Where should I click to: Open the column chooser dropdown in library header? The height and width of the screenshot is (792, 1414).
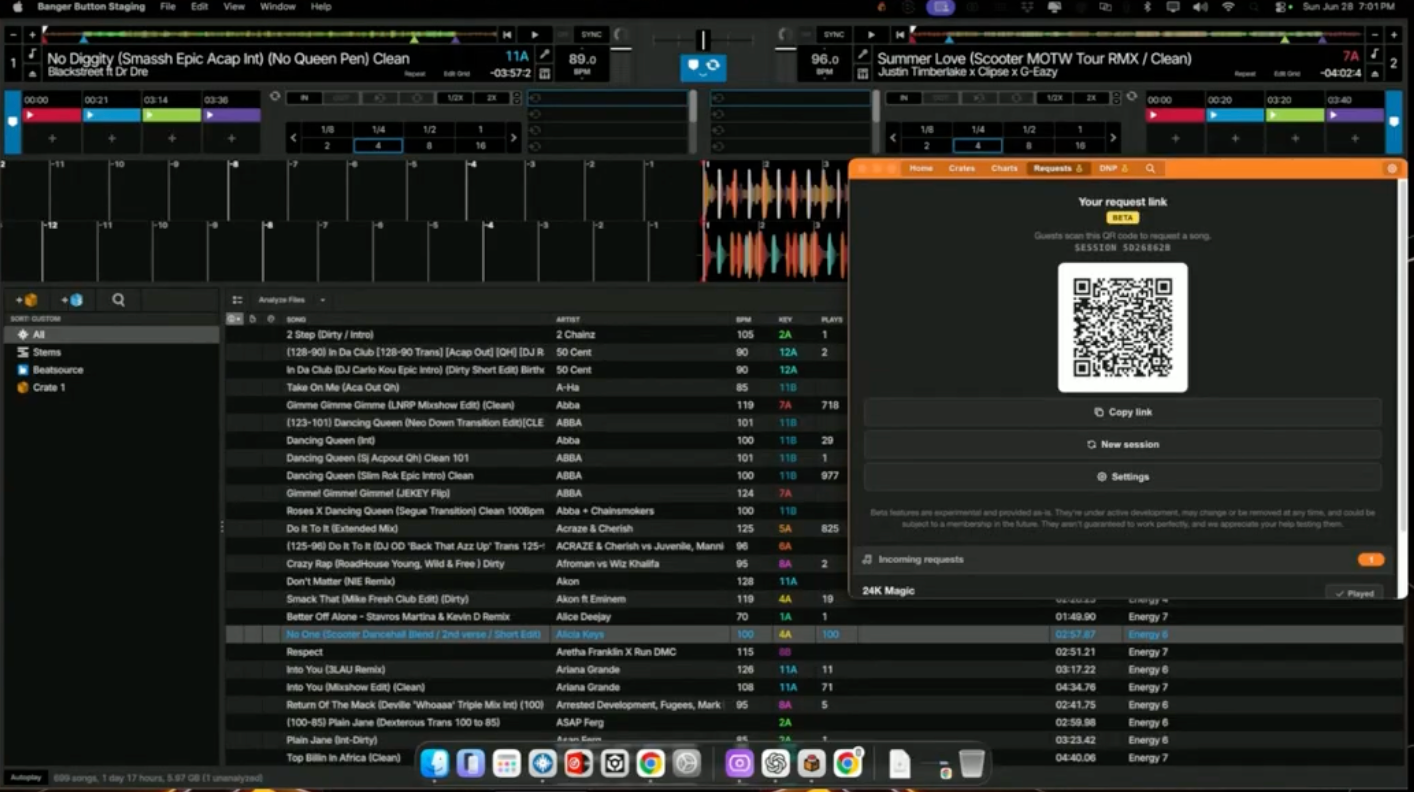click(234, 319)
